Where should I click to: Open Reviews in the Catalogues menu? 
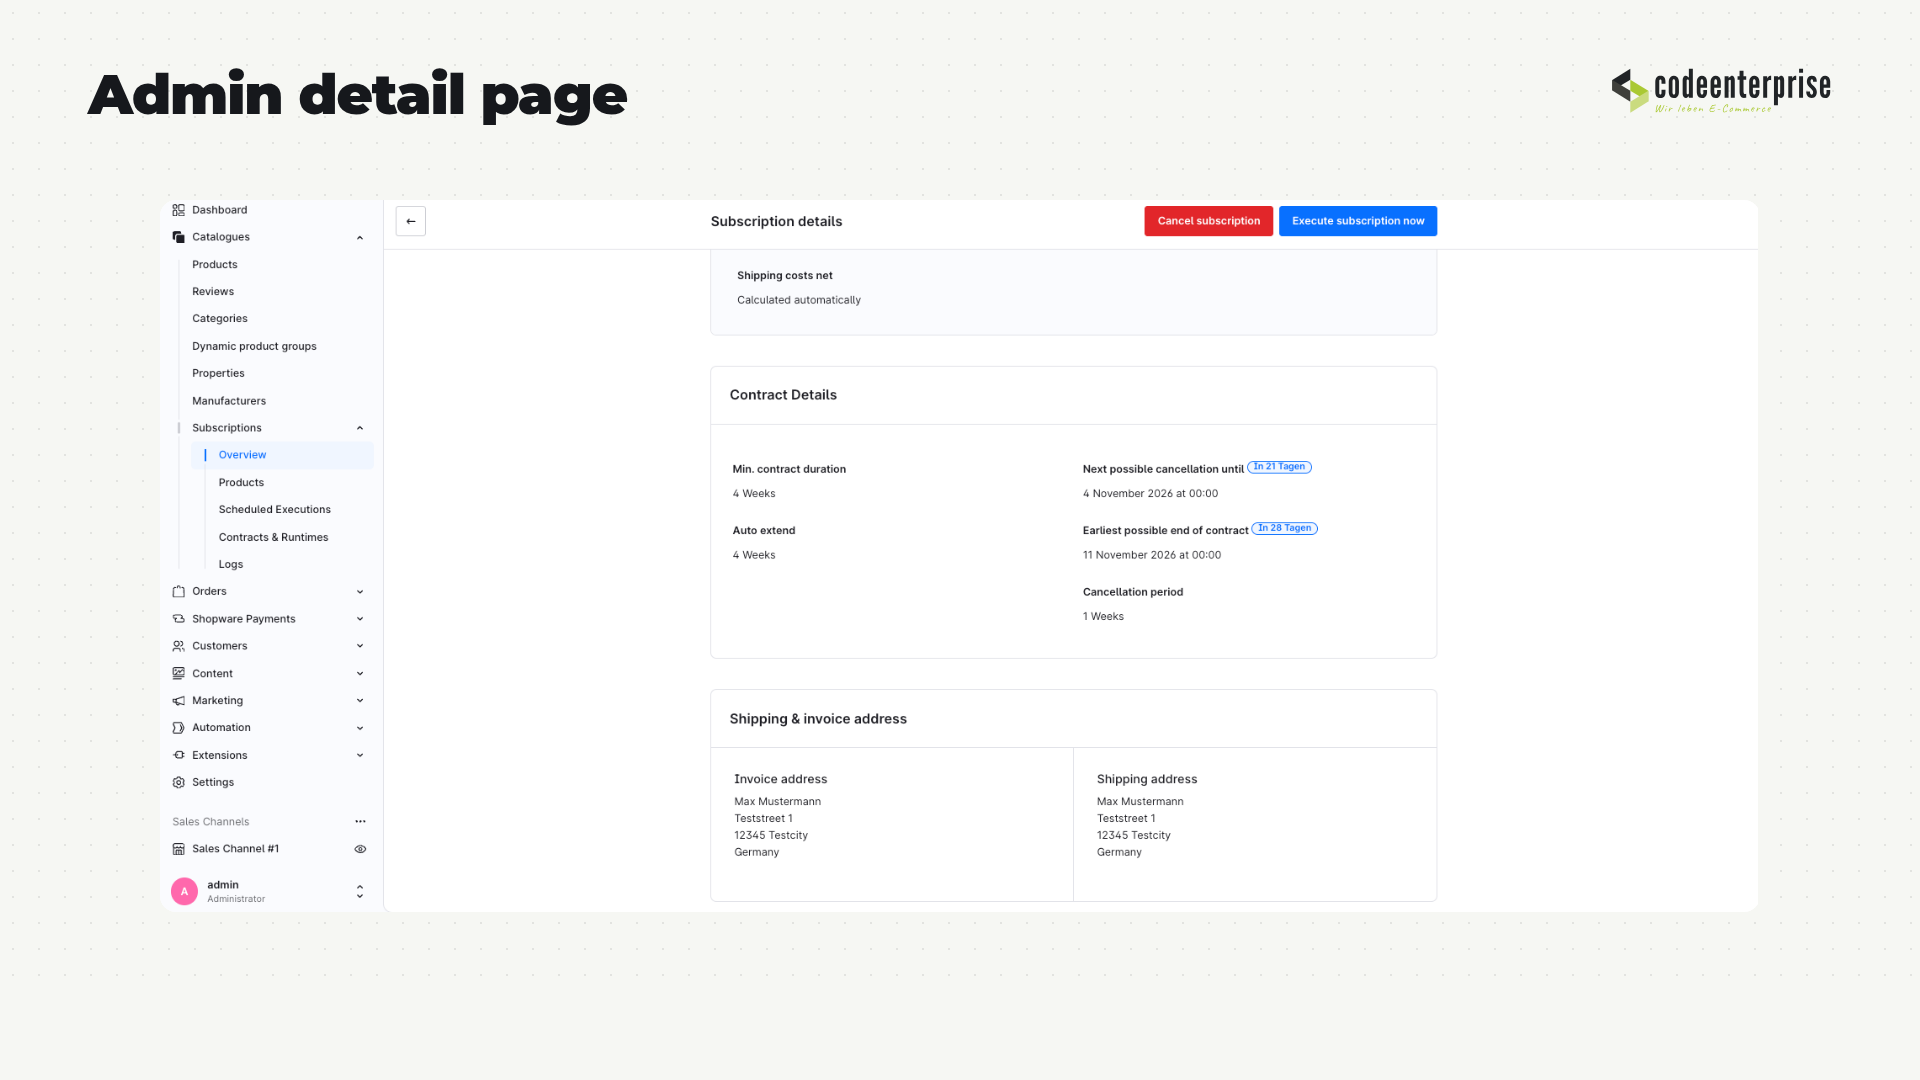click(x=213, y=292)
